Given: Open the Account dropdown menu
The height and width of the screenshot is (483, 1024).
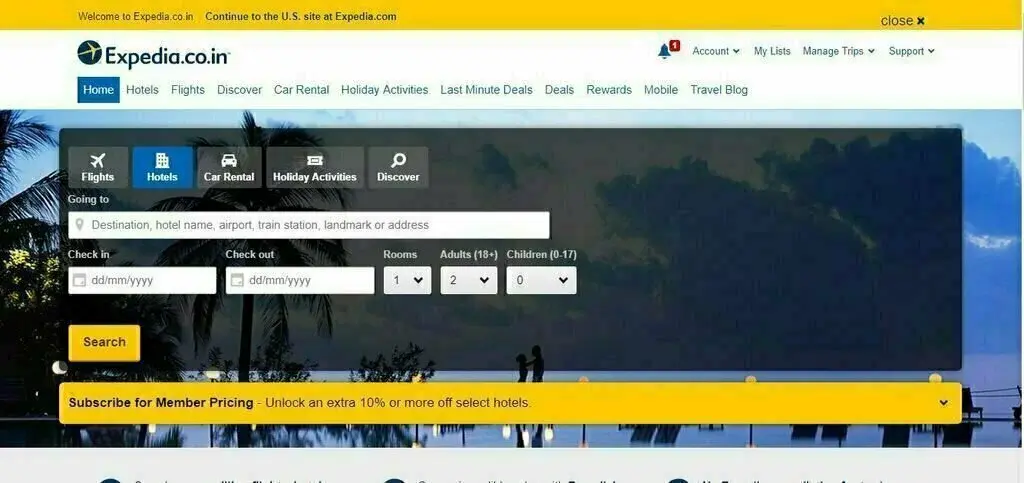Looking at the screenshot, I should click(x=716, y=51).
